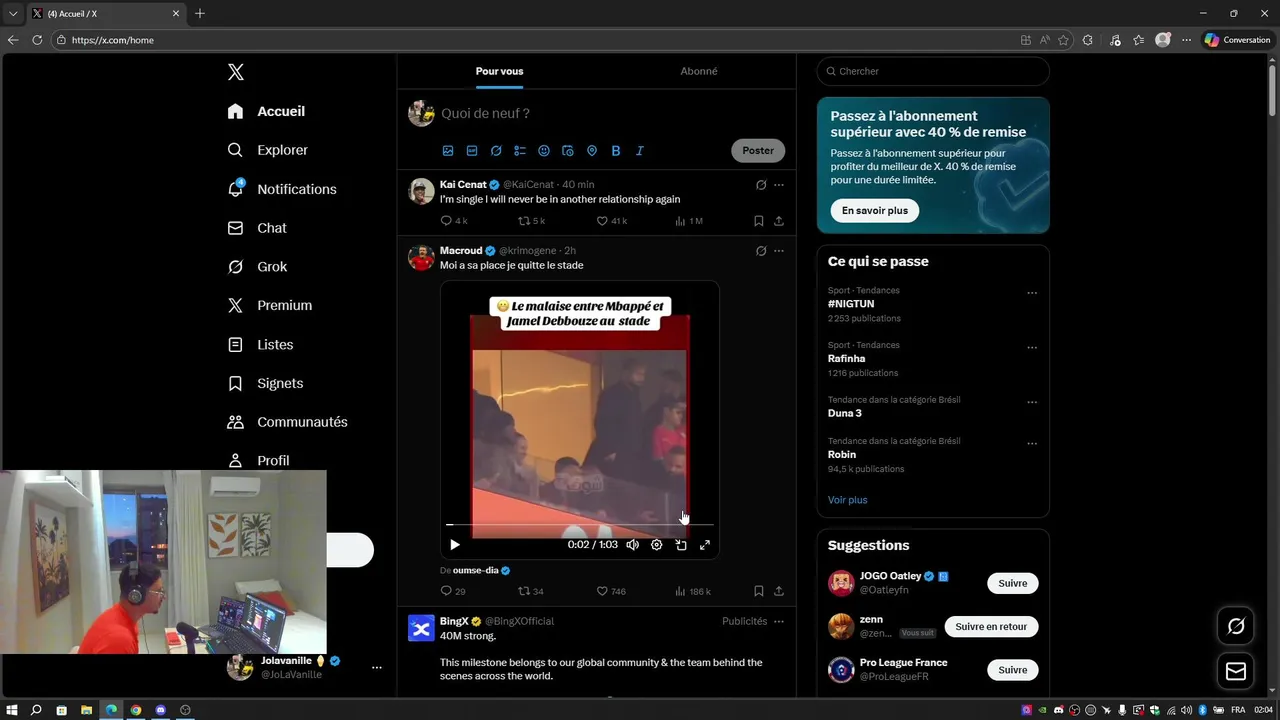Image resolution: width=1280 pixels, height=720 pixels.
Task: Click Suivre en retour for zenn
Action: [x=991, y=627]
